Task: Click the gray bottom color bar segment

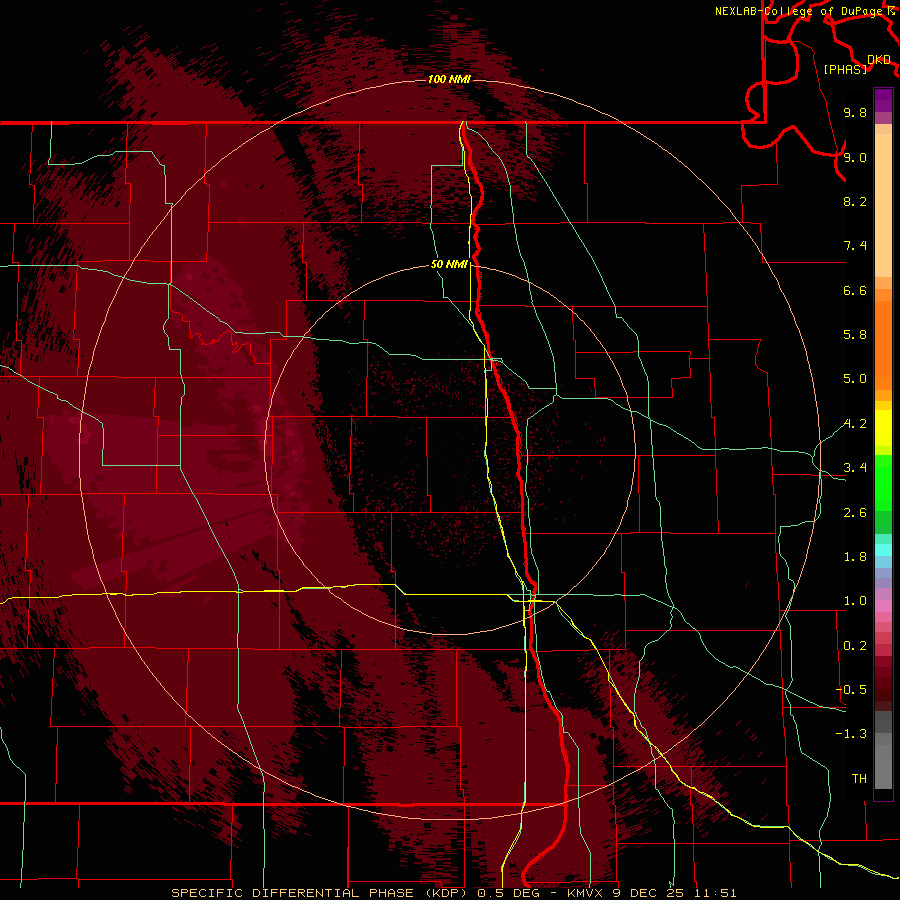Action: pos(883,767)
